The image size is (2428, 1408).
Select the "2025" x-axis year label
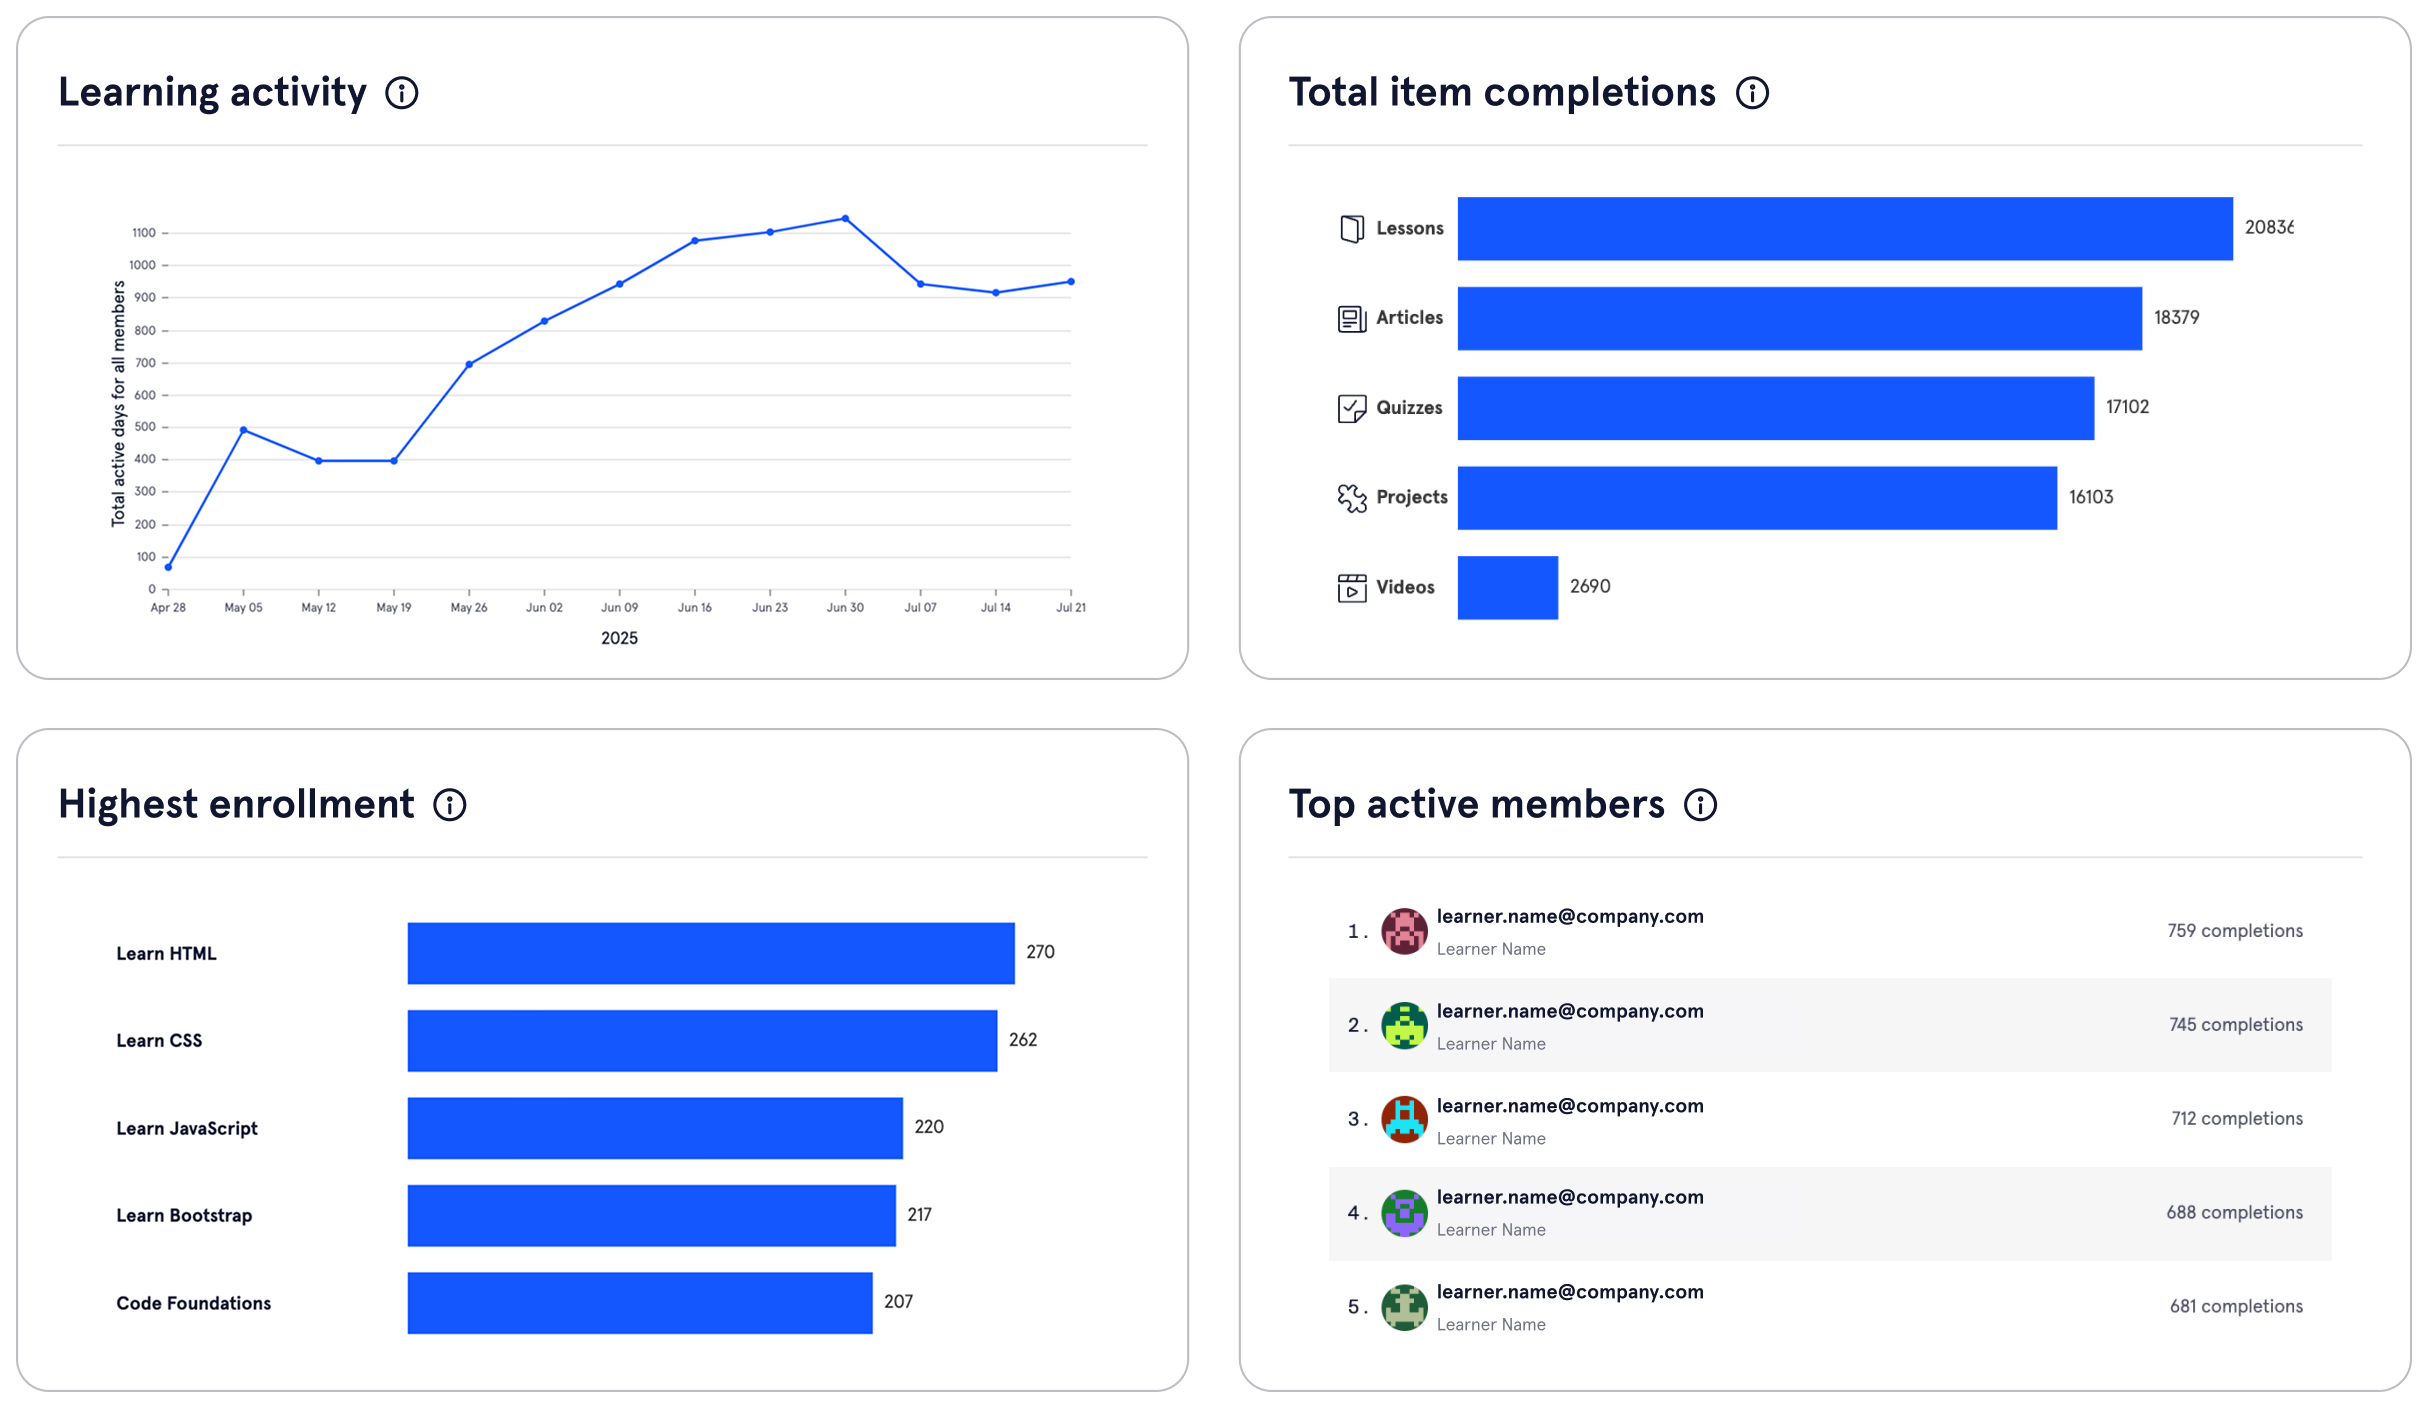(x=619, y=639)
